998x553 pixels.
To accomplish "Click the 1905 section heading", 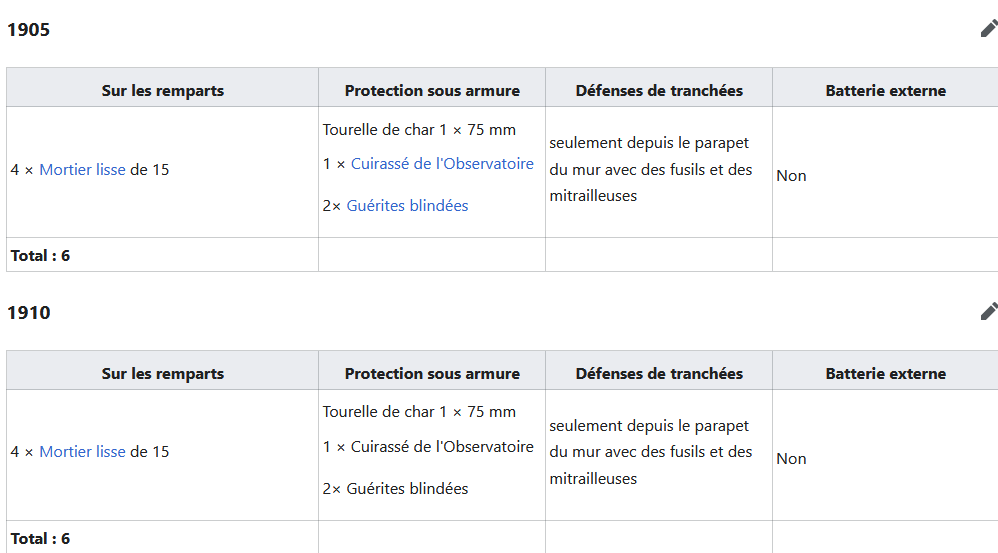I will (29, 30).
